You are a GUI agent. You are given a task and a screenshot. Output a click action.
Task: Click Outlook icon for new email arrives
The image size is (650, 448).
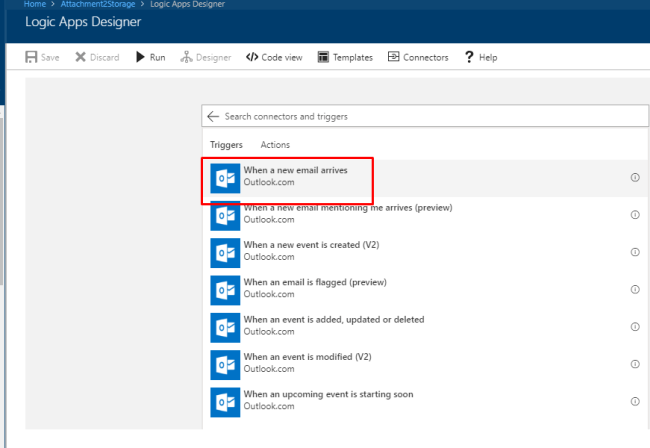[x=225, y=178]
